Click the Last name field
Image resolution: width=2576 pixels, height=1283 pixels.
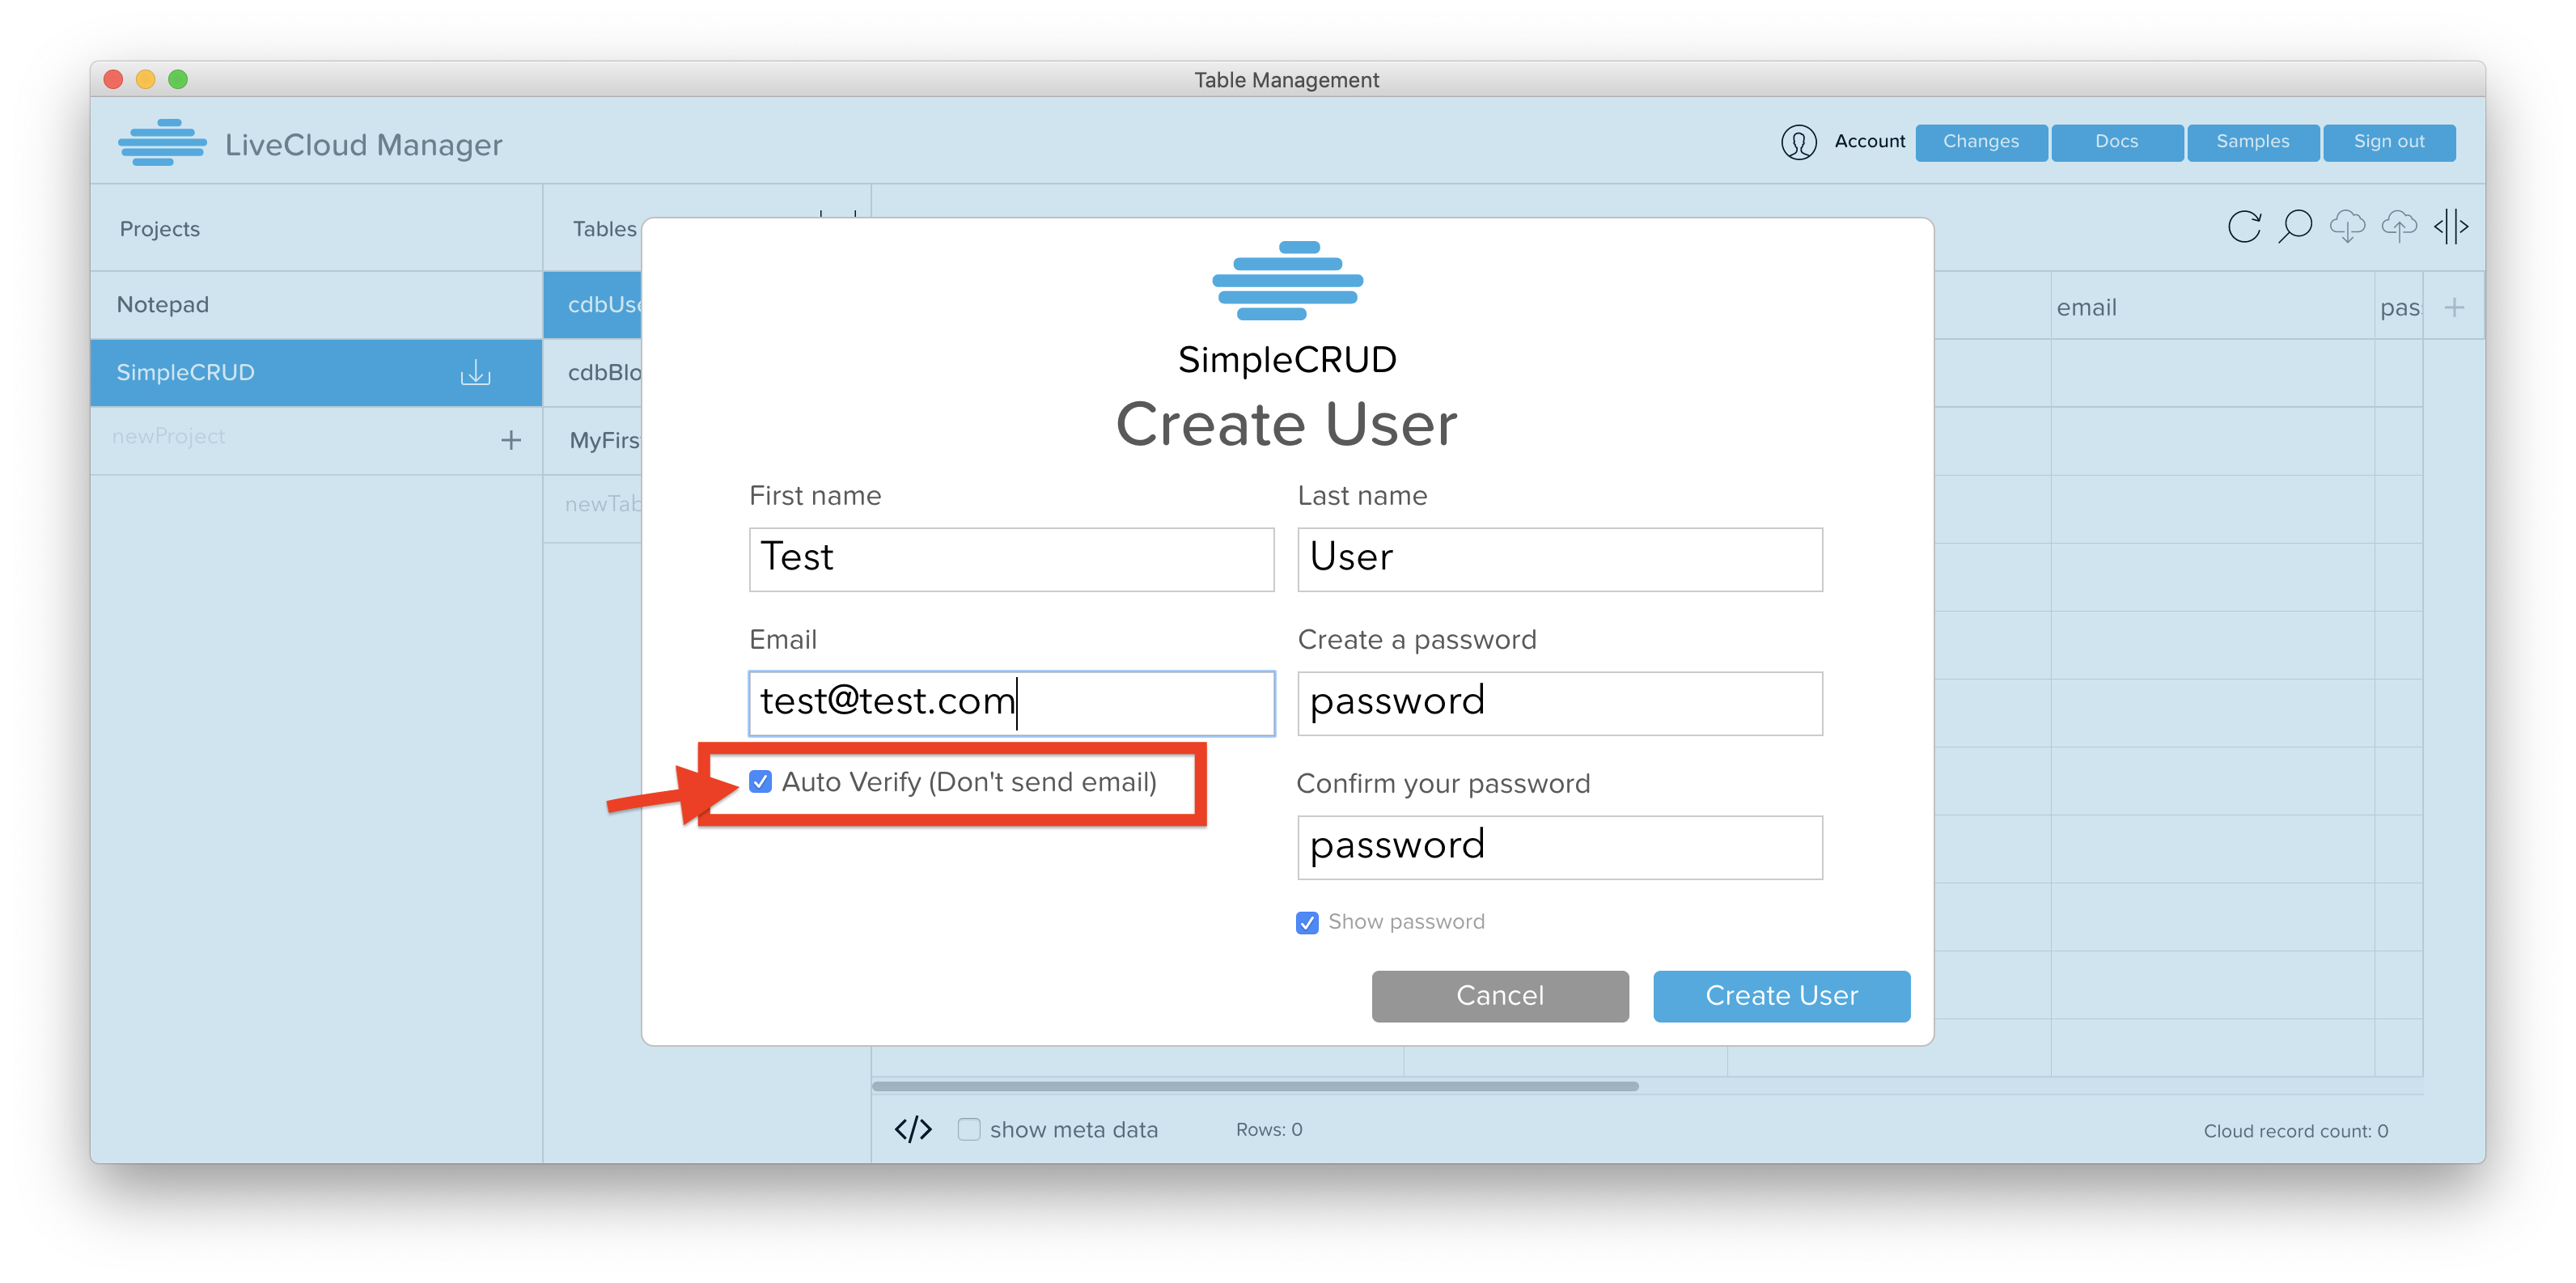[1560, 559]
